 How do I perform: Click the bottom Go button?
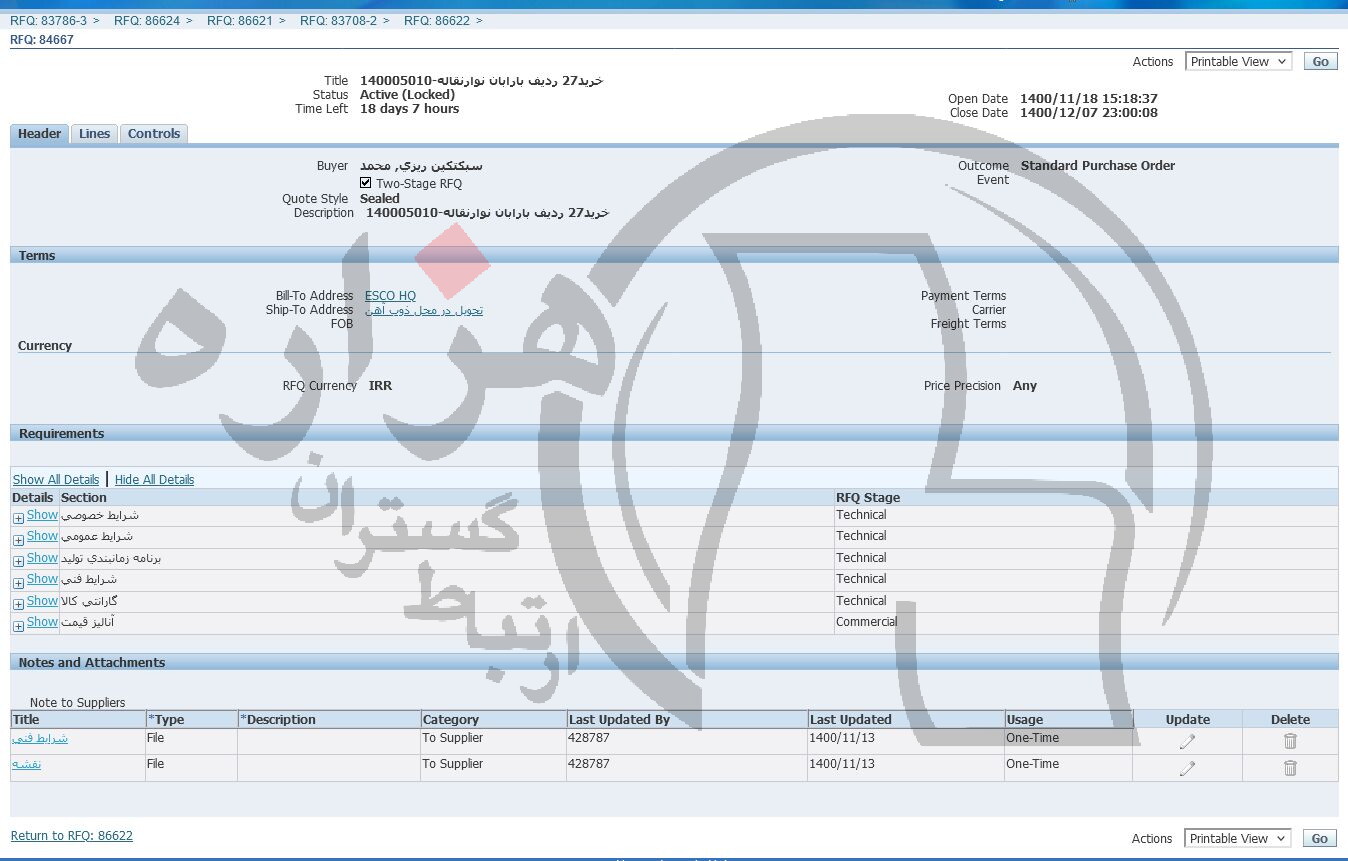pos(1320,839)
